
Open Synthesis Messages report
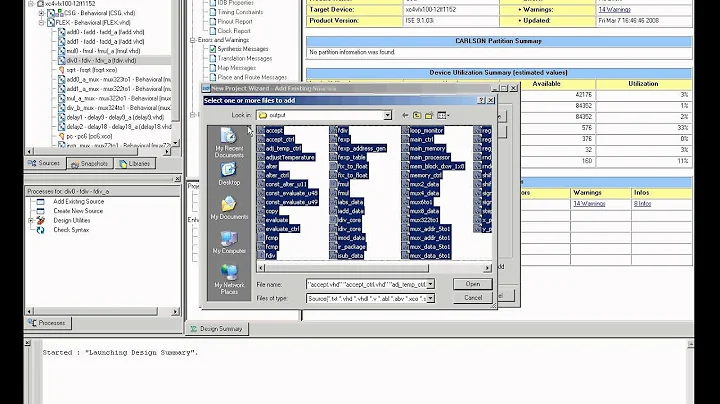click(242, 49)
